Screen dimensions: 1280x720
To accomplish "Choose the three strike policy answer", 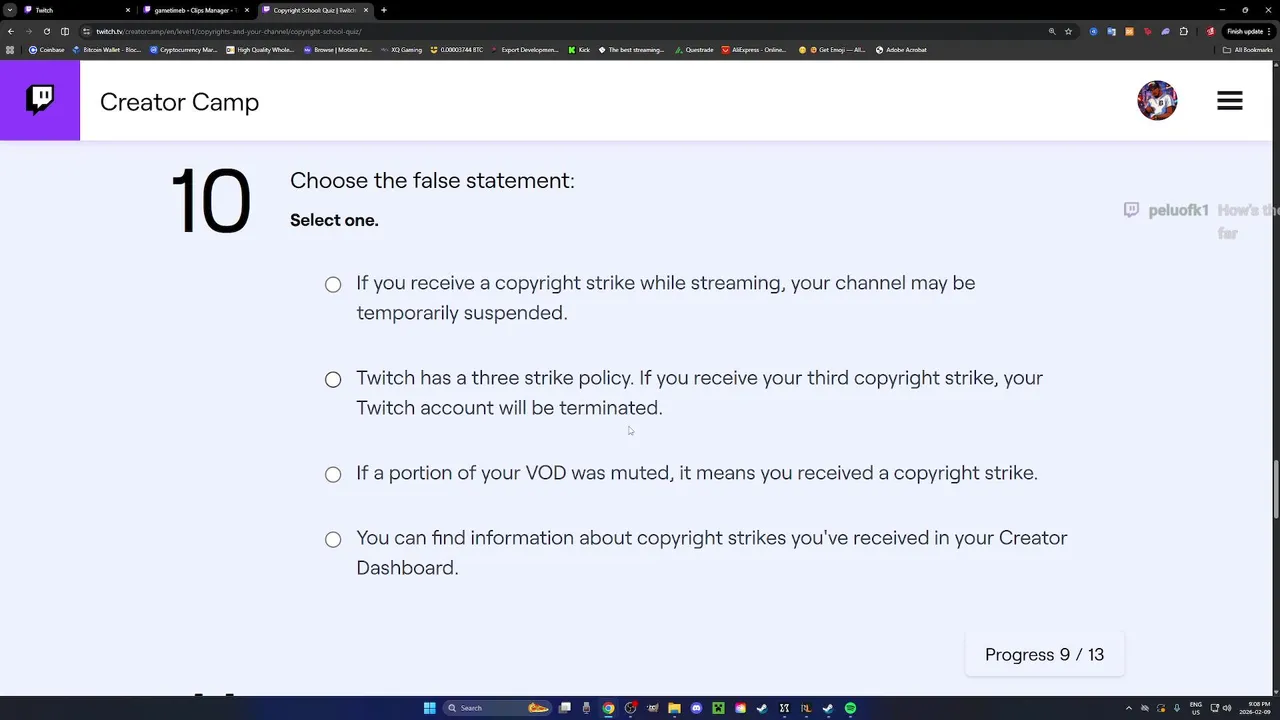I will click(x=333, y=380).
